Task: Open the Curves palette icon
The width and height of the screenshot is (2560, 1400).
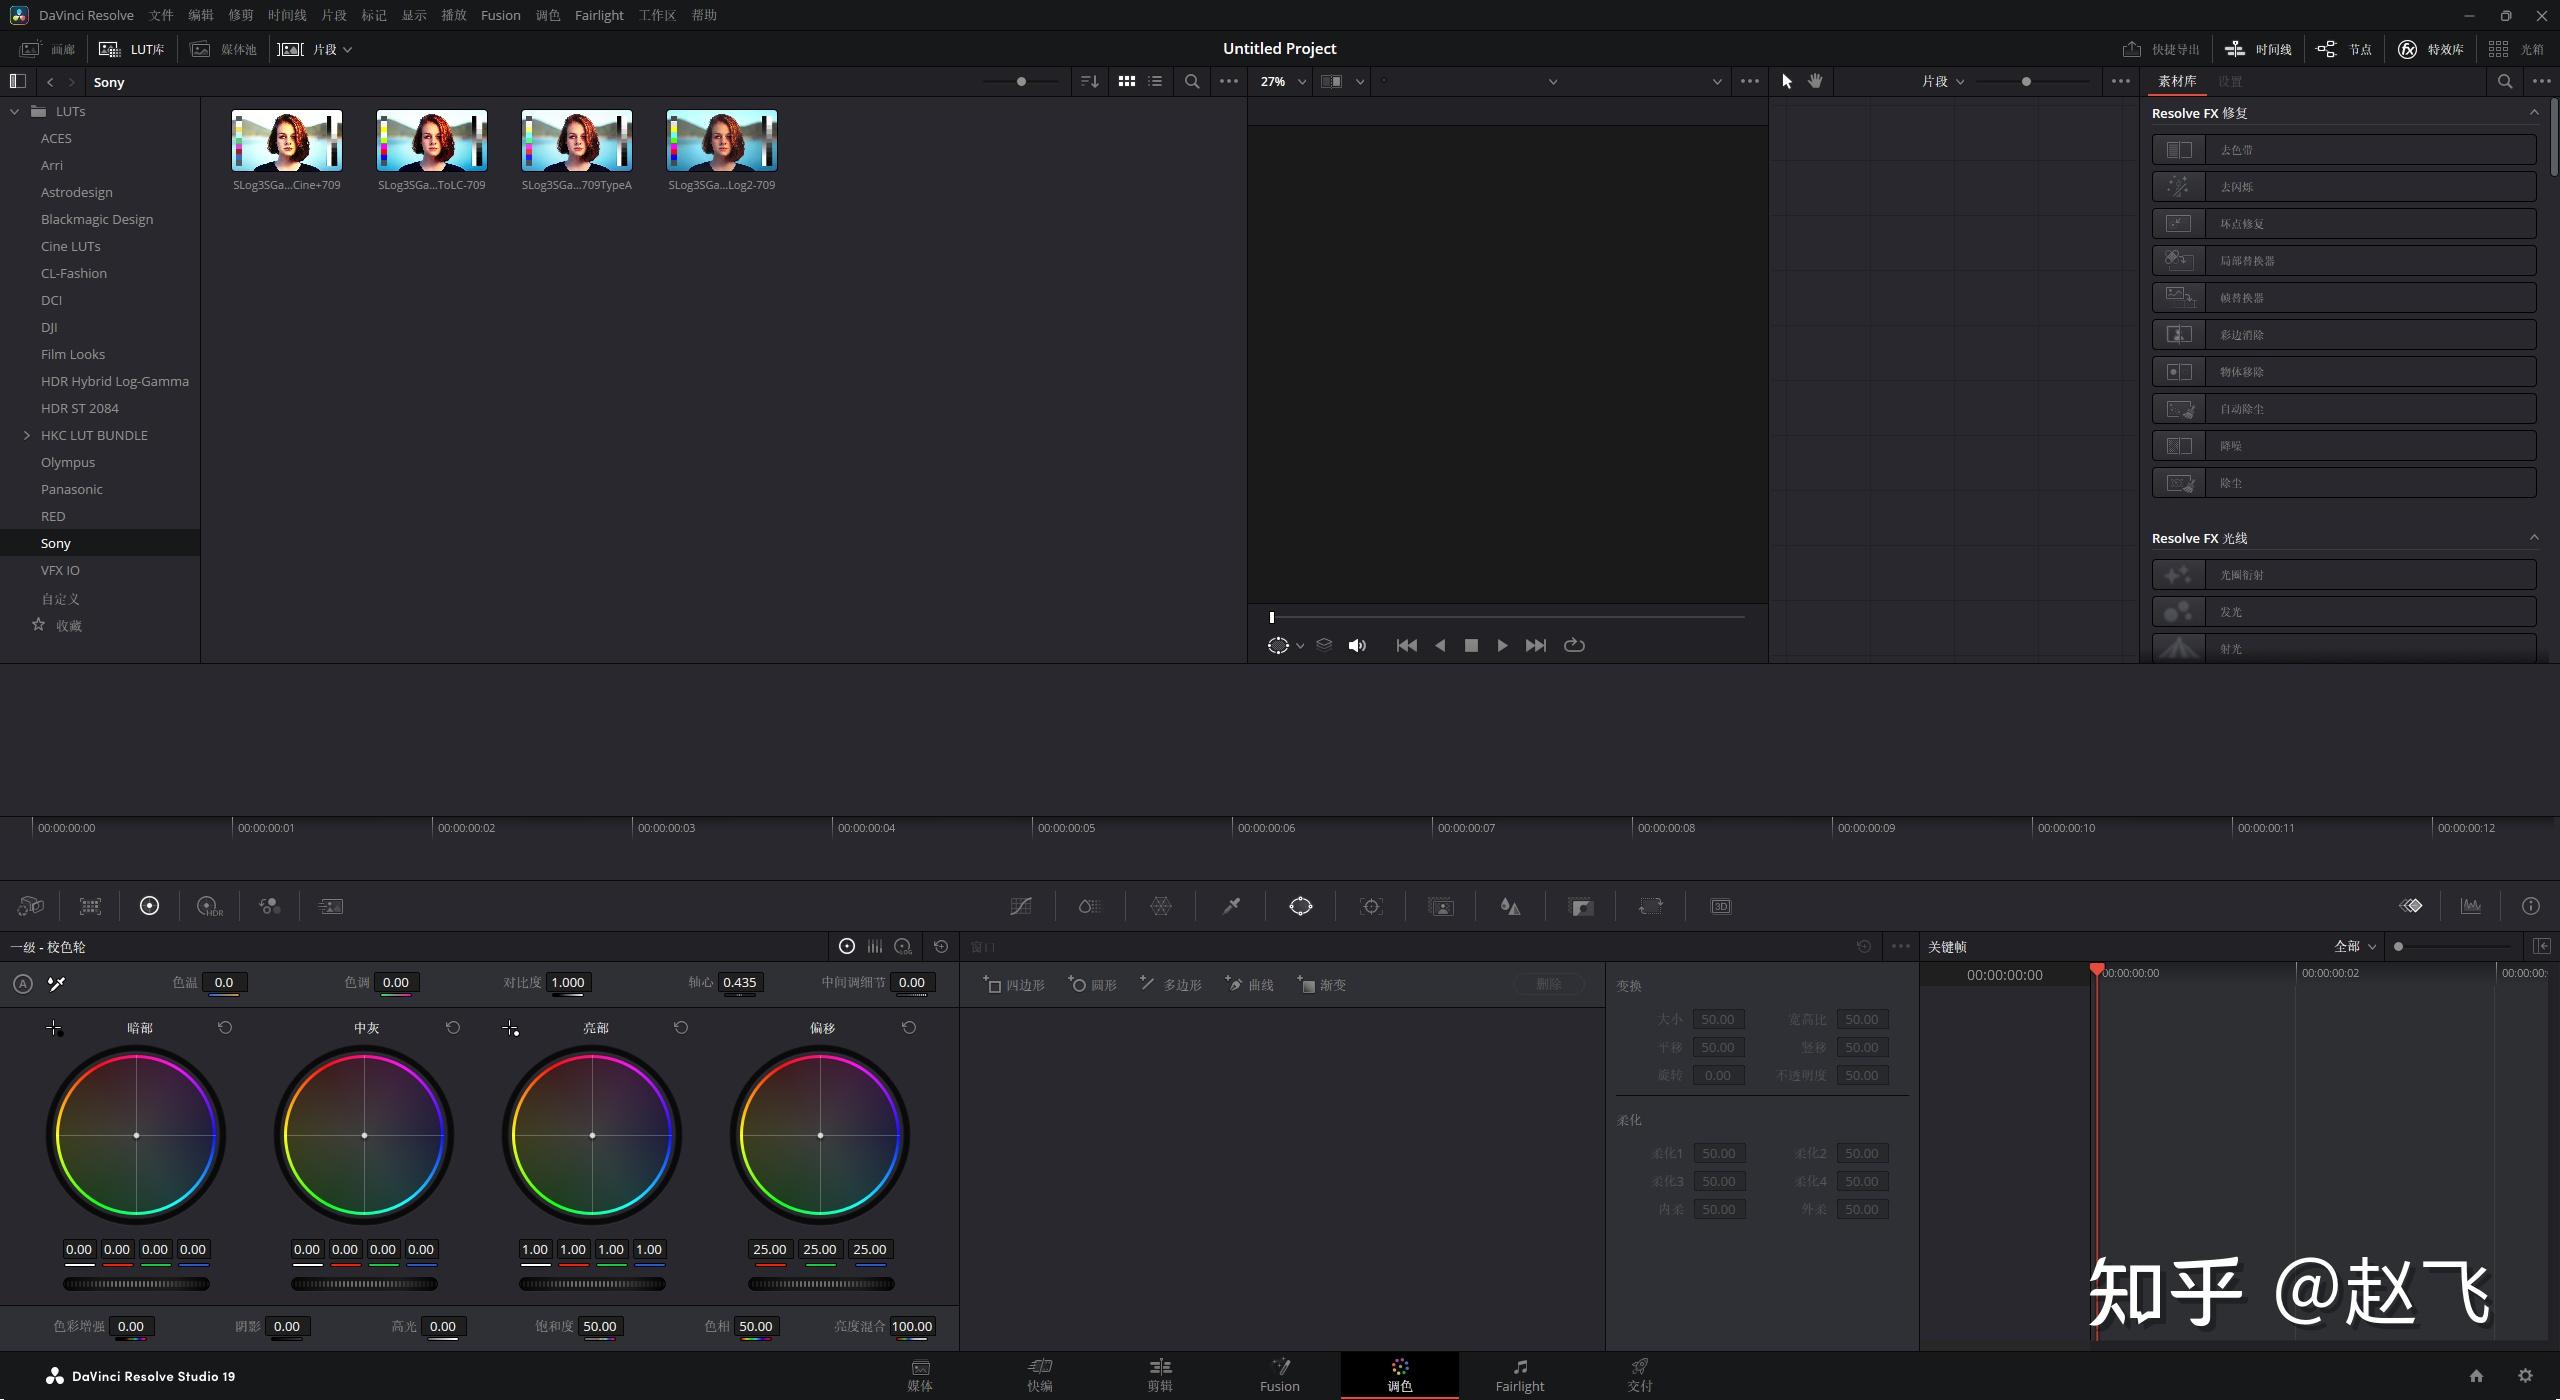Action: (1021, 906)
